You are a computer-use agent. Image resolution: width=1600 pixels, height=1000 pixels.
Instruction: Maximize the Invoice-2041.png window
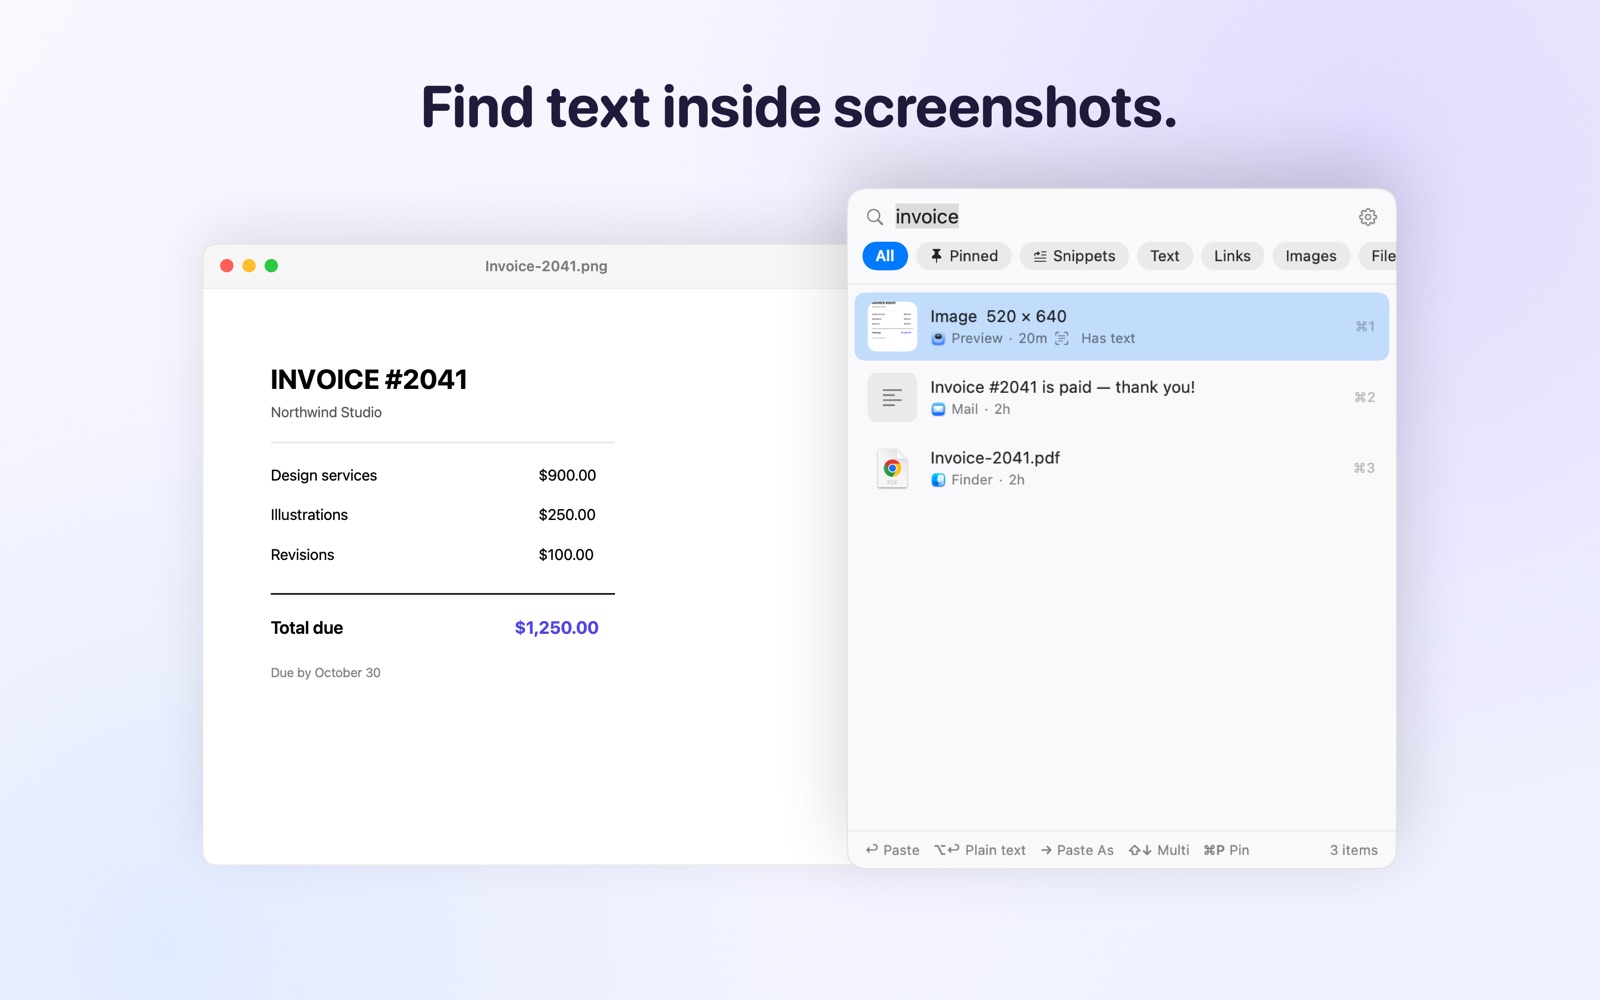[271, 266]
